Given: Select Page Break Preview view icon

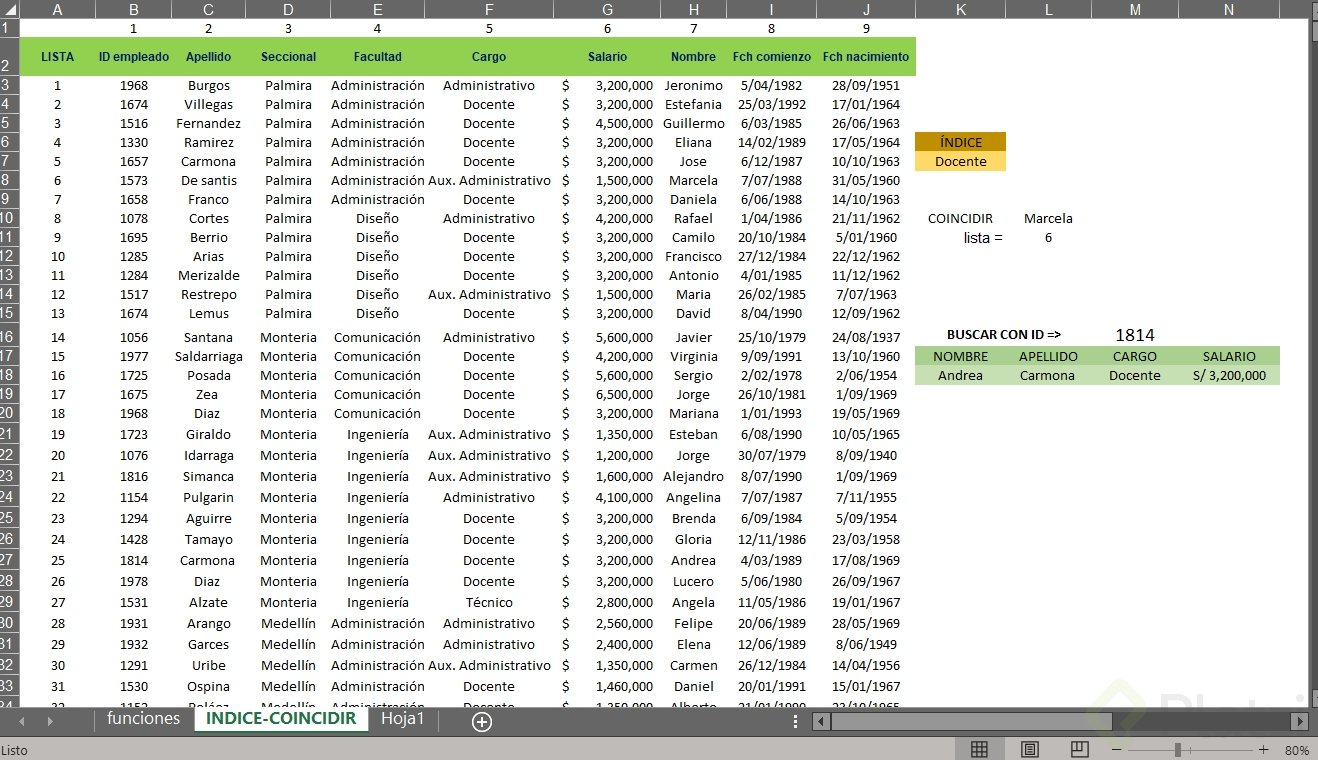Looking at the screenshot, I should click(1080, 748).
